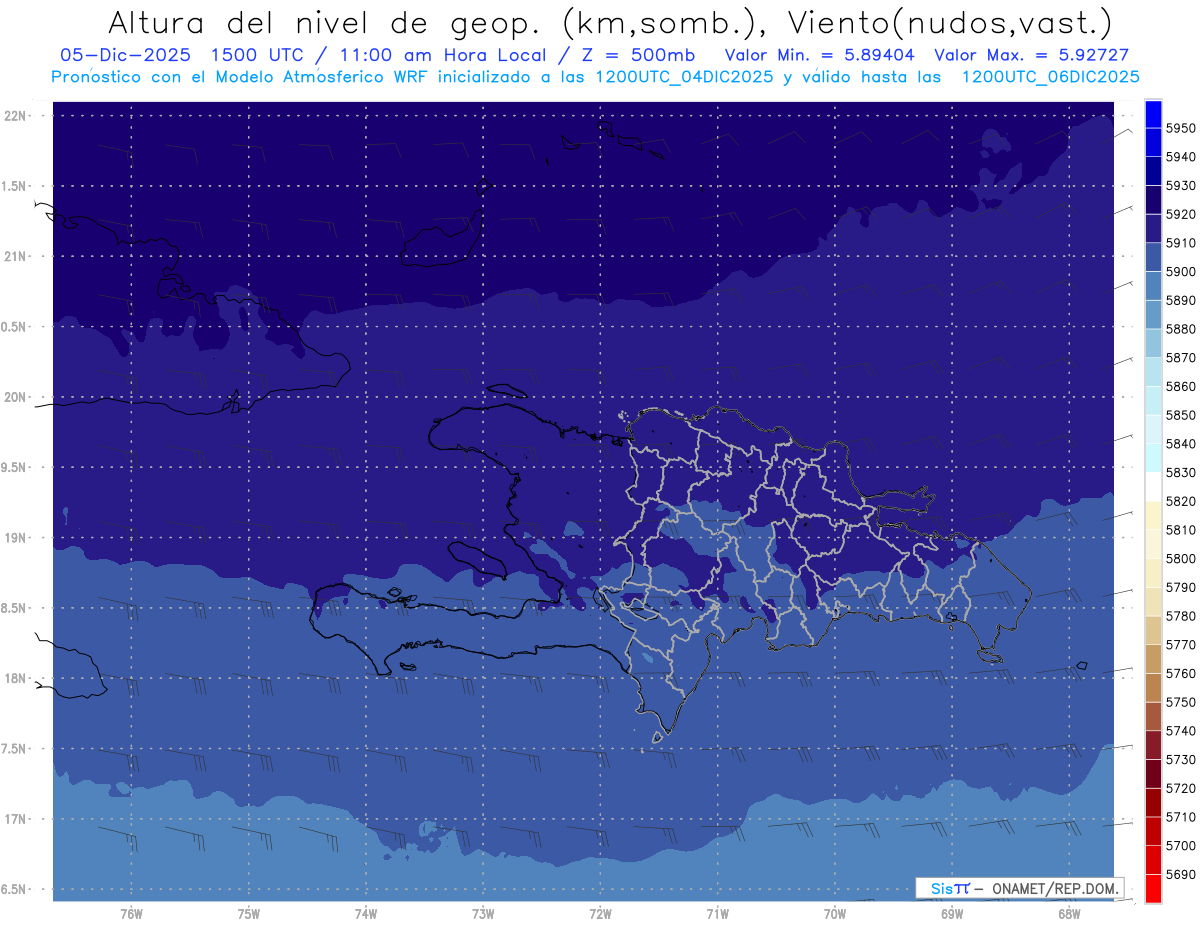The height and width of the screenshot is (927, 1200).
Task: Click 'Valor Max. = 5.92727'
Action: click(x=1031, y=55)
